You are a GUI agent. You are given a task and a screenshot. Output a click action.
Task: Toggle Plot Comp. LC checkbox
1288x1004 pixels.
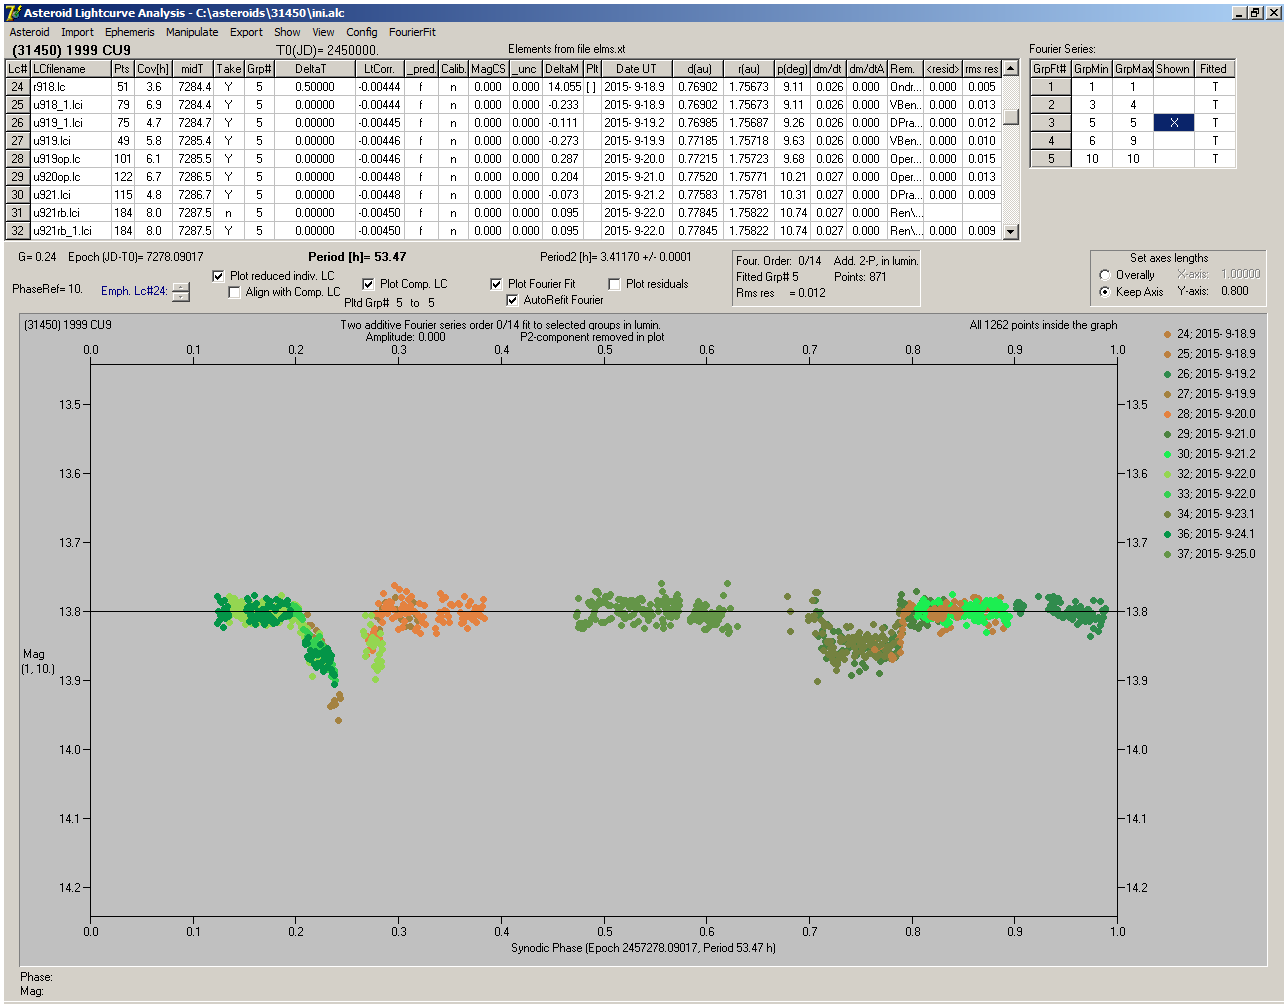coord(368,284)
